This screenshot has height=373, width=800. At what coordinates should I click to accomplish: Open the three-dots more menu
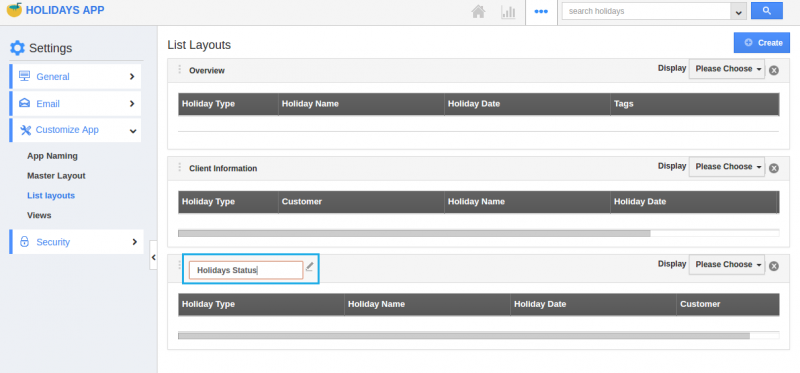tap(541, 11)
